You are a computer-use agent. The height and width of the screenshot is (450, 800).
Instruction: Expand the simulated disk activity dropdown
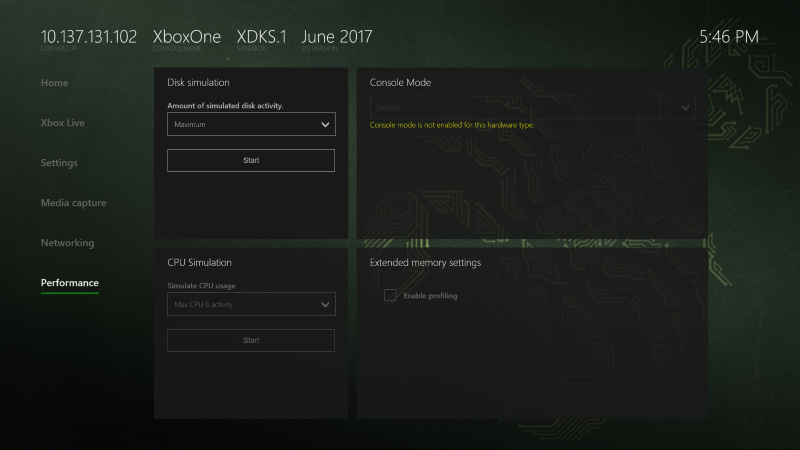(x=251, y=124)
